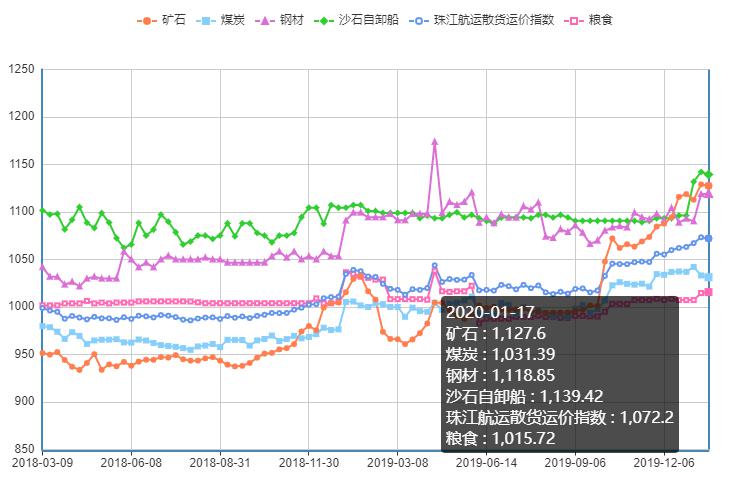Toggle the 沙石自卸船 legend item

(x=356, y=20)
